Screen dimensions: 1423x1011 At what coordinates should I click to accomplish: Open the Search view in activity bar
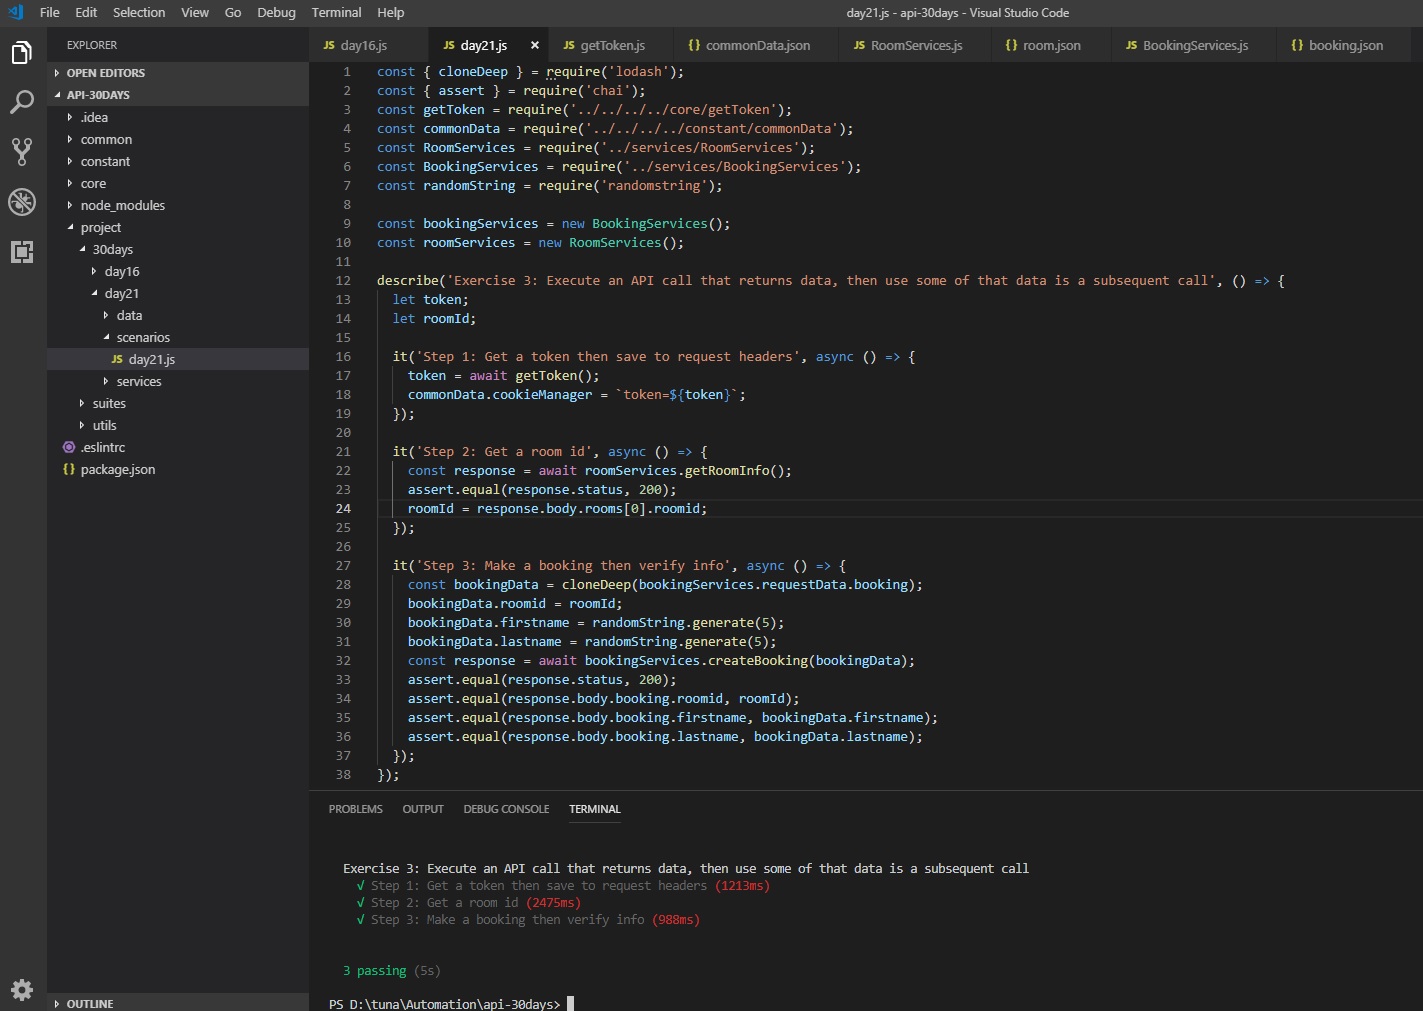click(x=22, y=101)
